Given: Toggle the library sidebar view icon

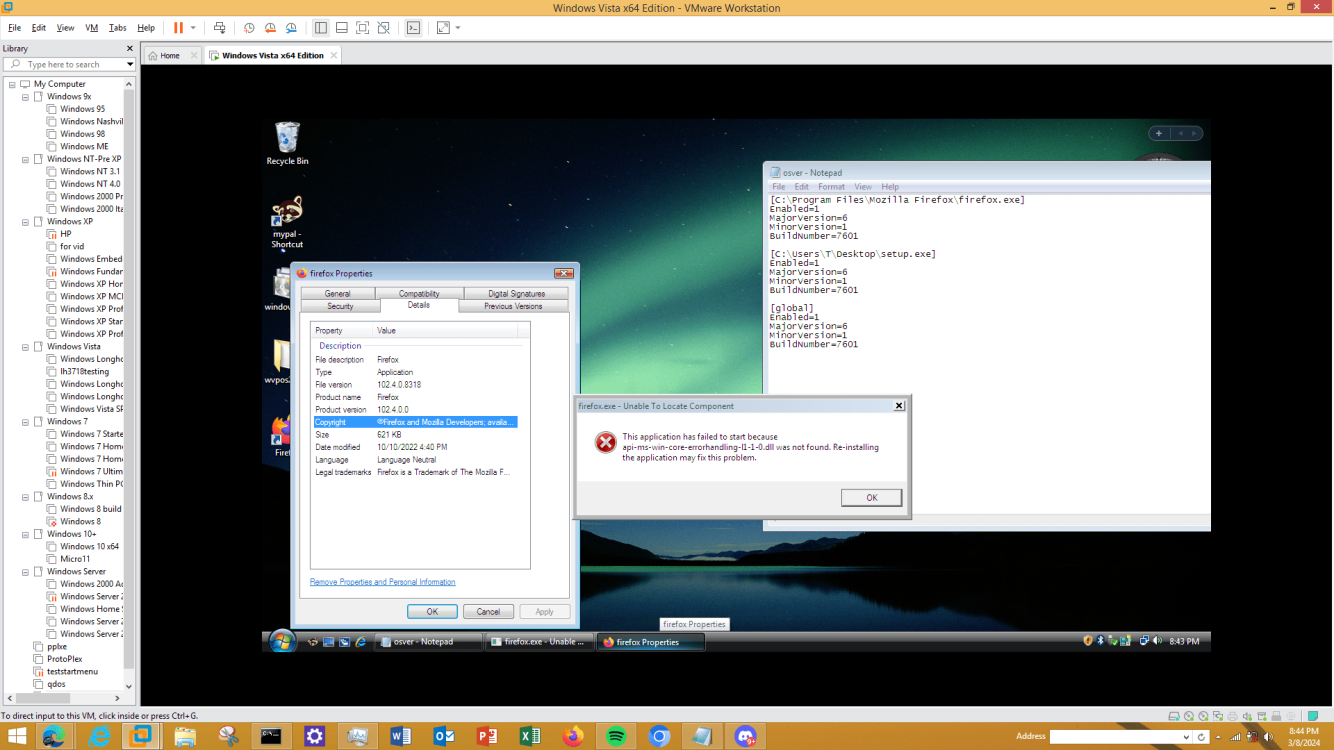Looking at the screenshot, I should point(320,28).
